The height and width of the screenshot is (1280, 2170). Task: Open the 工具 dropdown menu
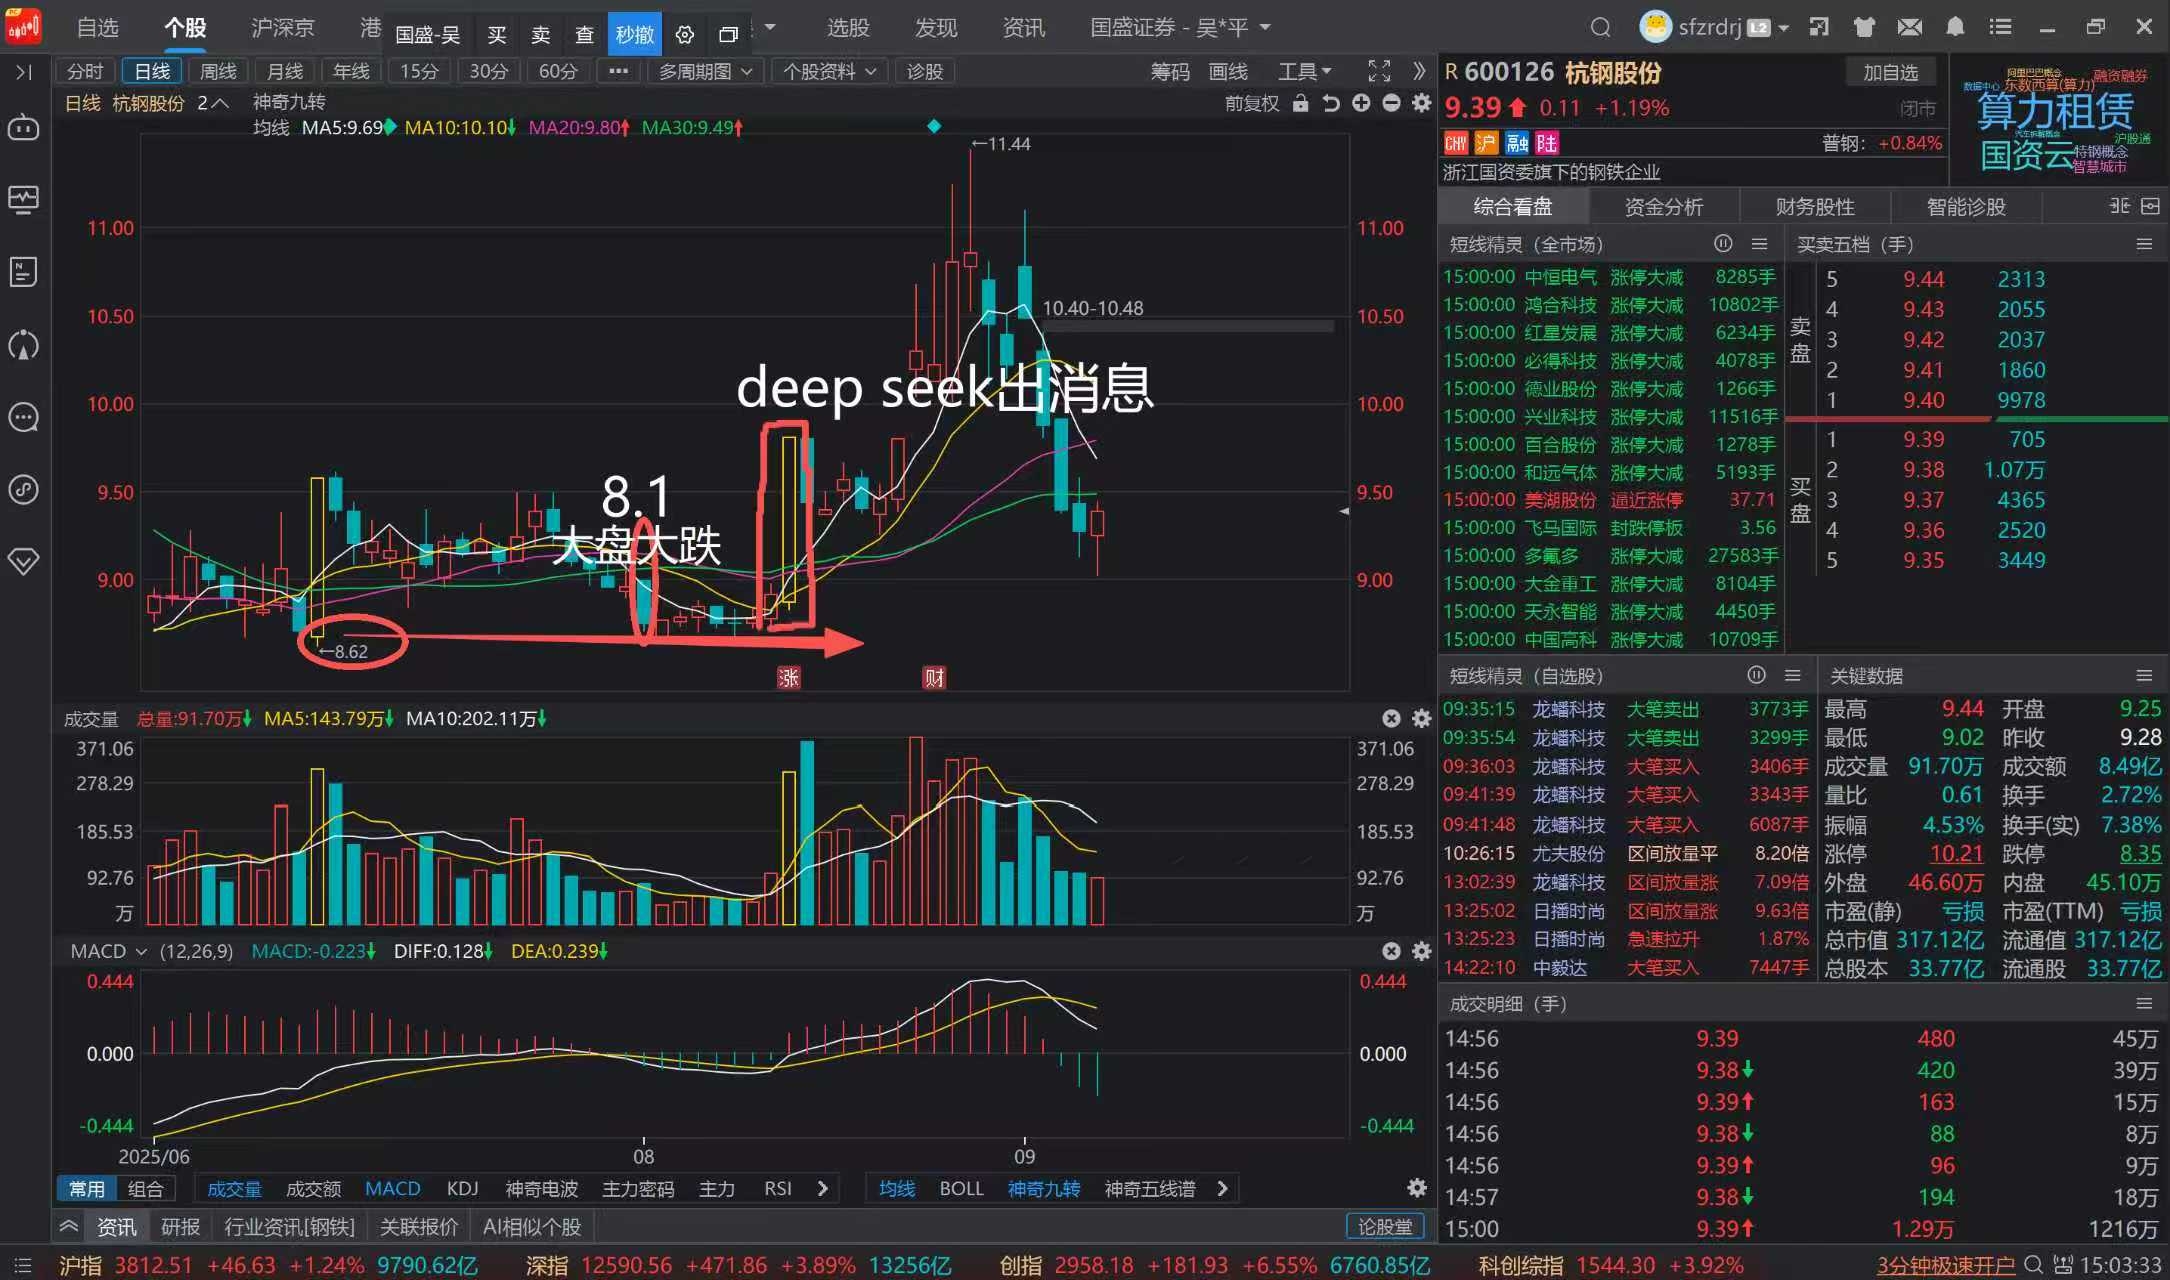tap(1305, 71)
